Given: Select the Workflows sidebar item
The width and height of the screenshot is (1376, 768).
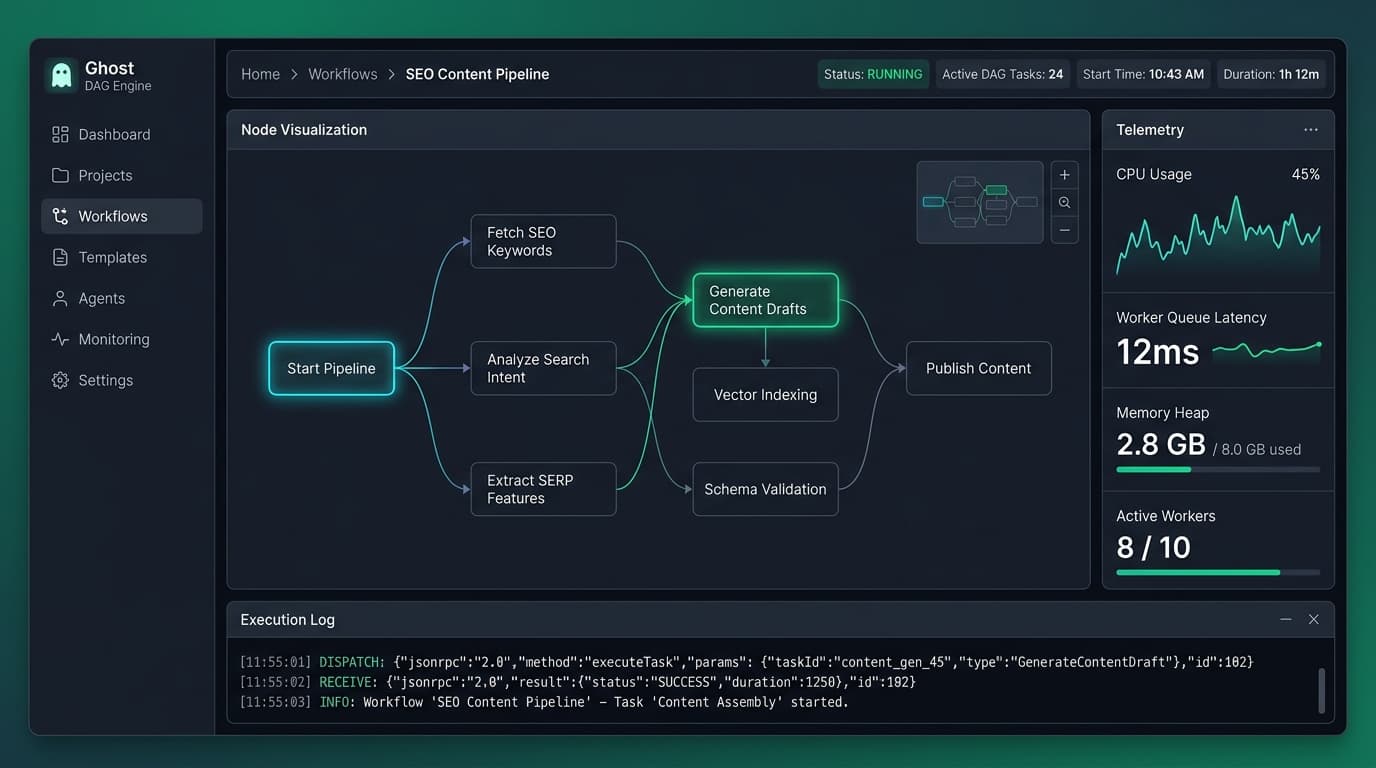Looking at the screenshot, I should [x=121, y=216].
